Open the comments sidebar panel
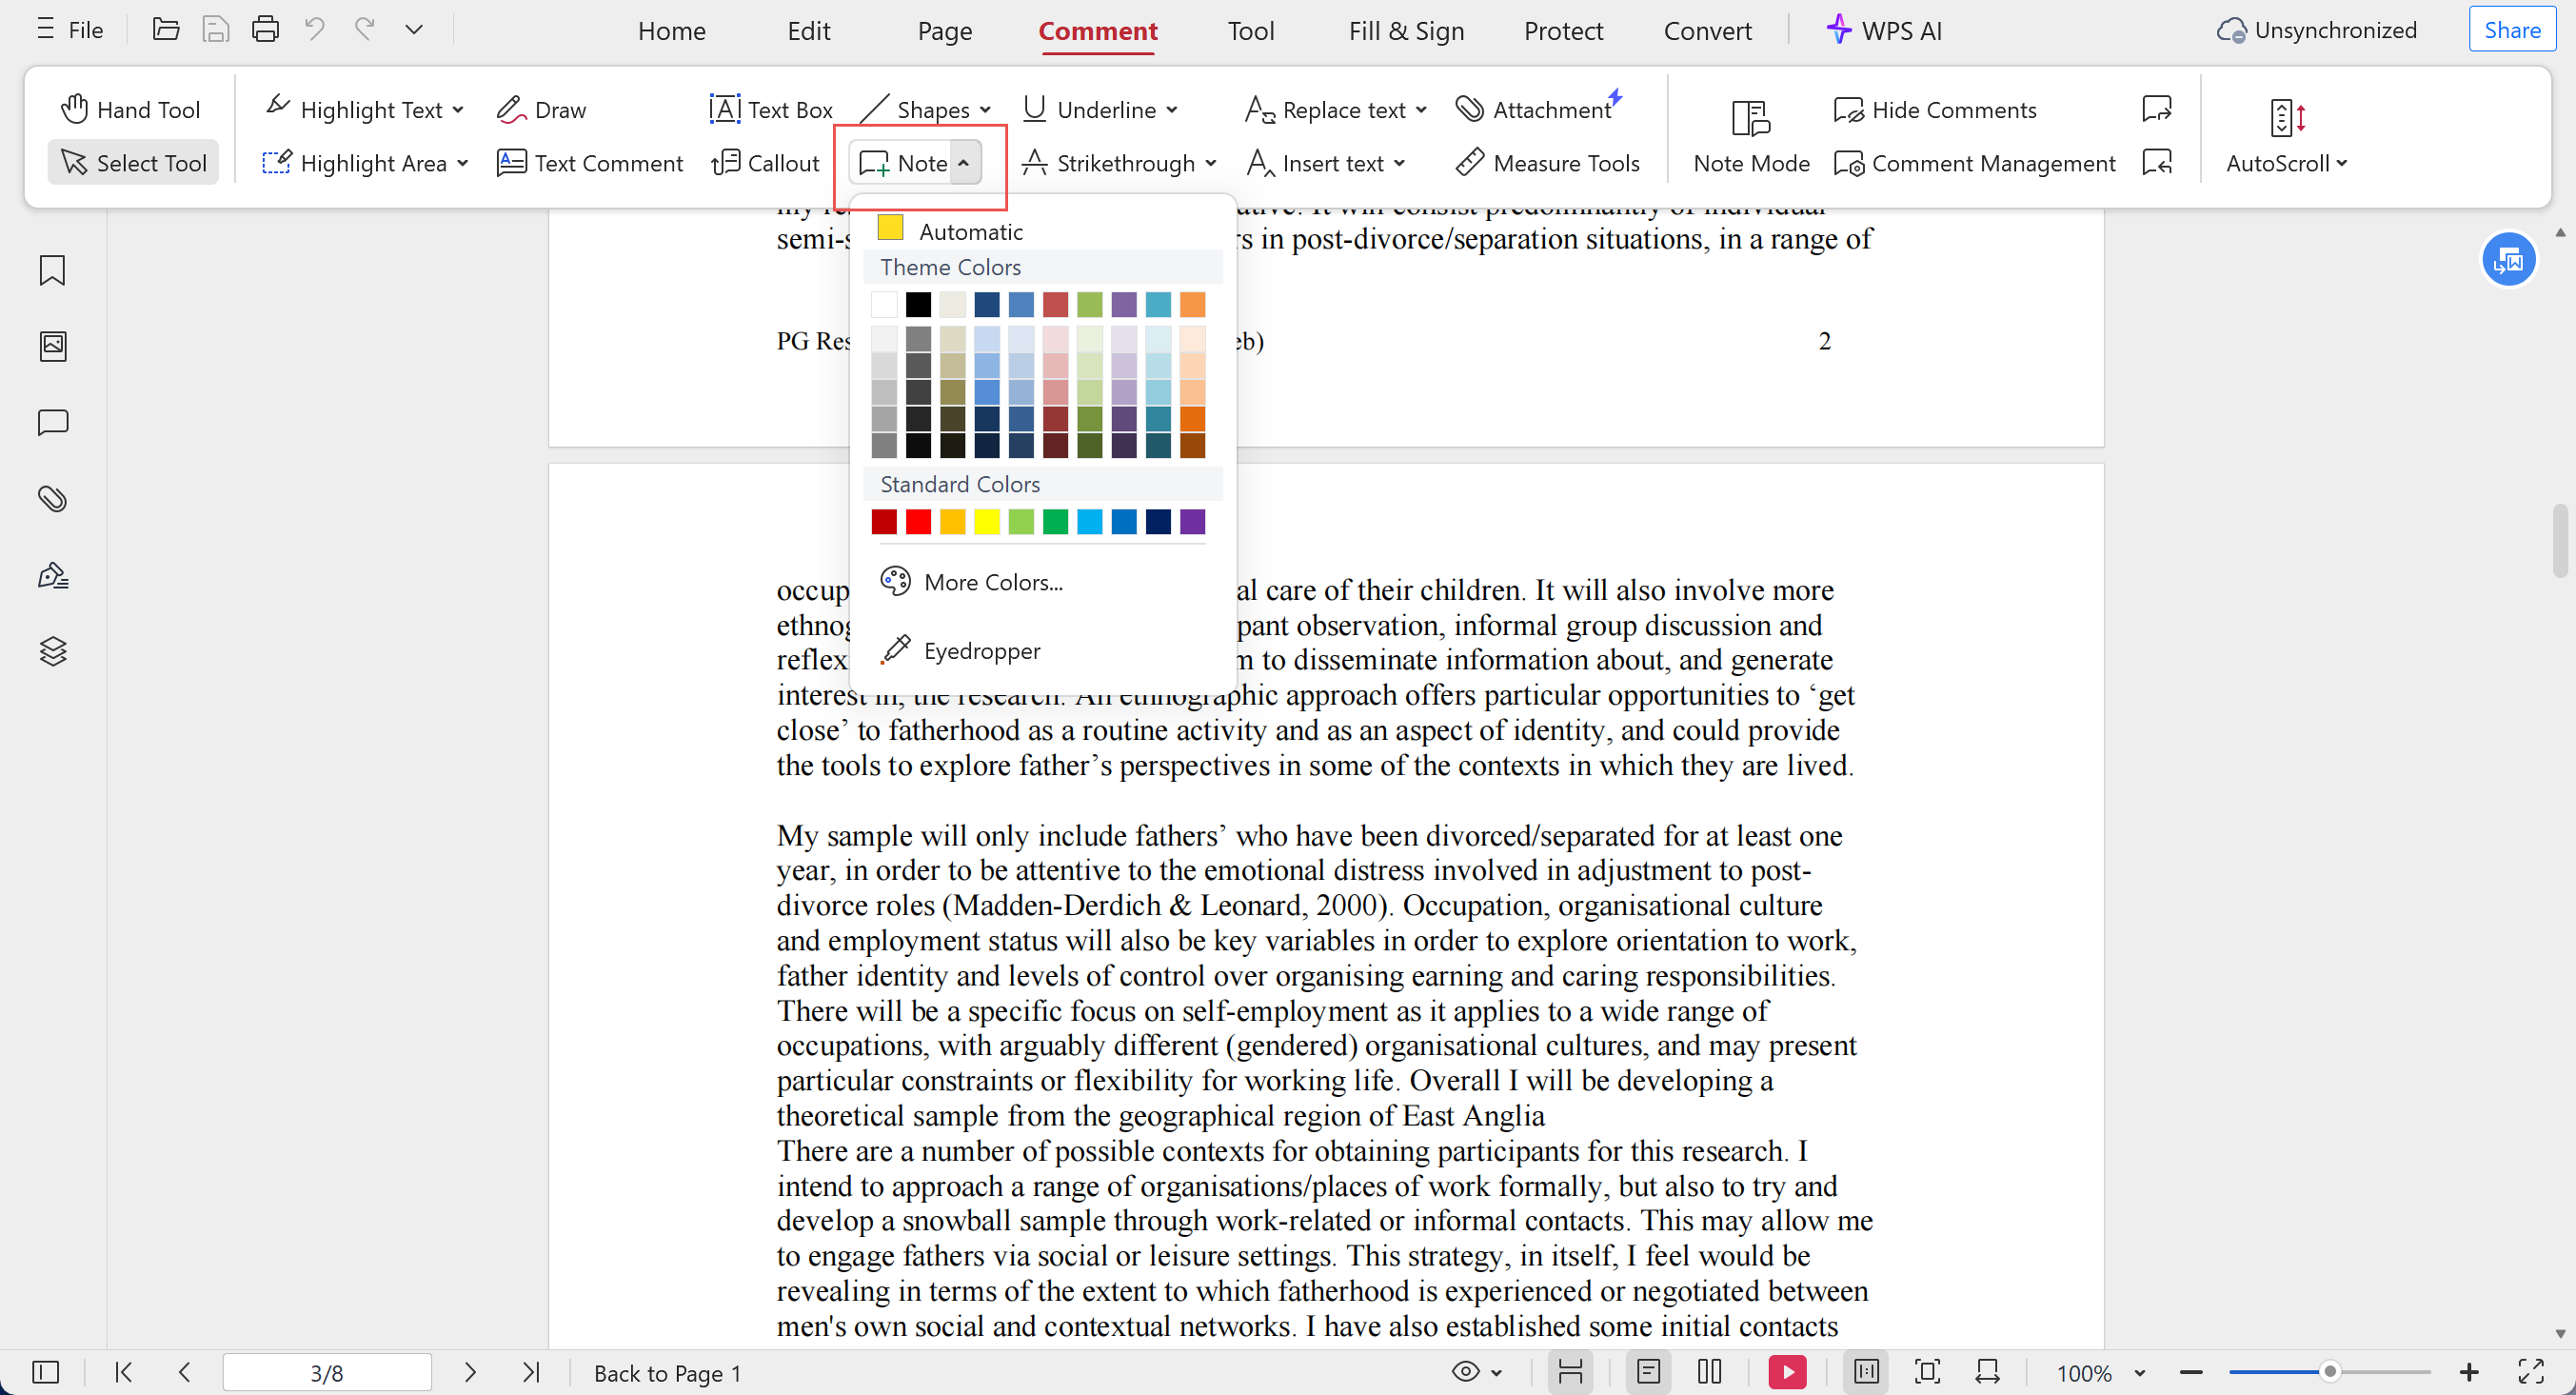The image size is (2576, 1395). click(52, 422)
